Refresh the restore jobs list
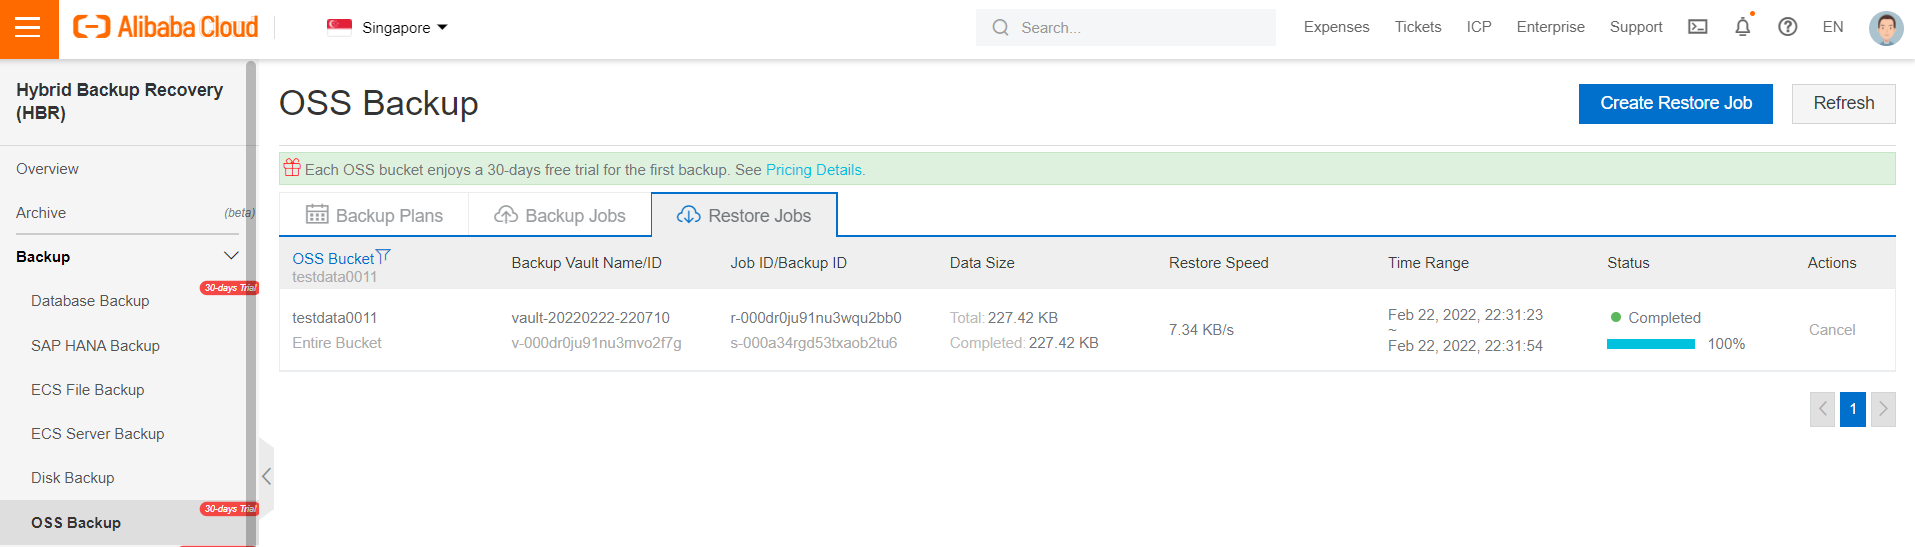The image size is (1915, 547). 1844,104
